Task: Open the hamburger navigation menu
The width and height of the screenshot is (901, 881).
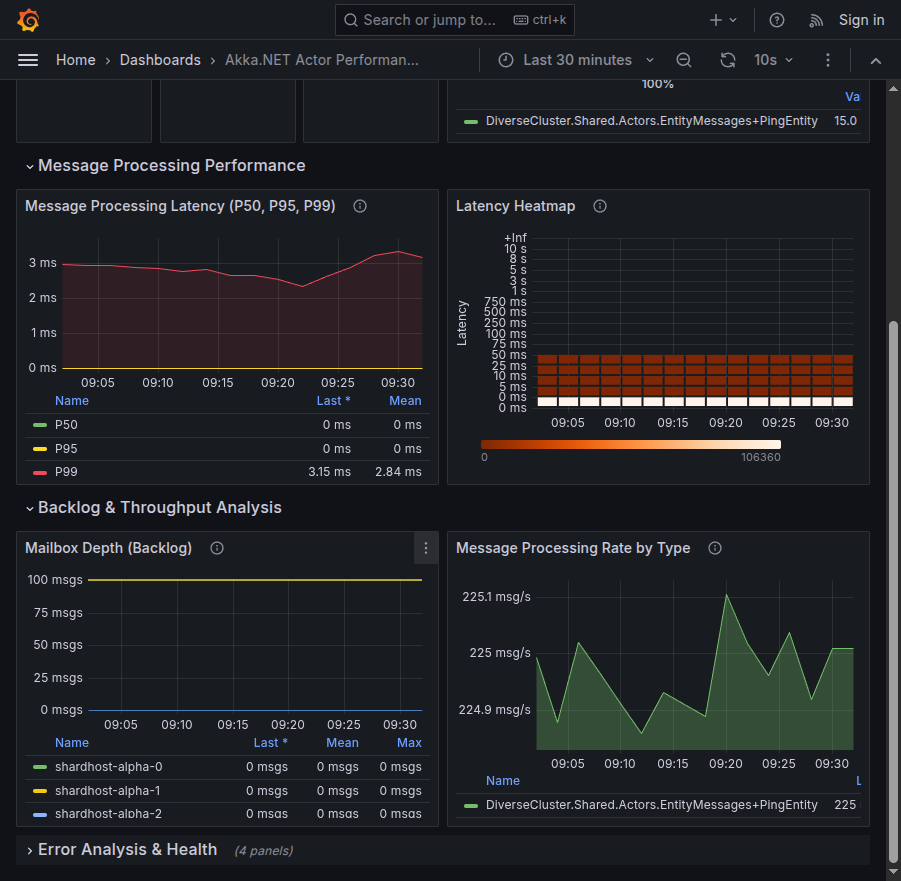Action: (28, 60)
